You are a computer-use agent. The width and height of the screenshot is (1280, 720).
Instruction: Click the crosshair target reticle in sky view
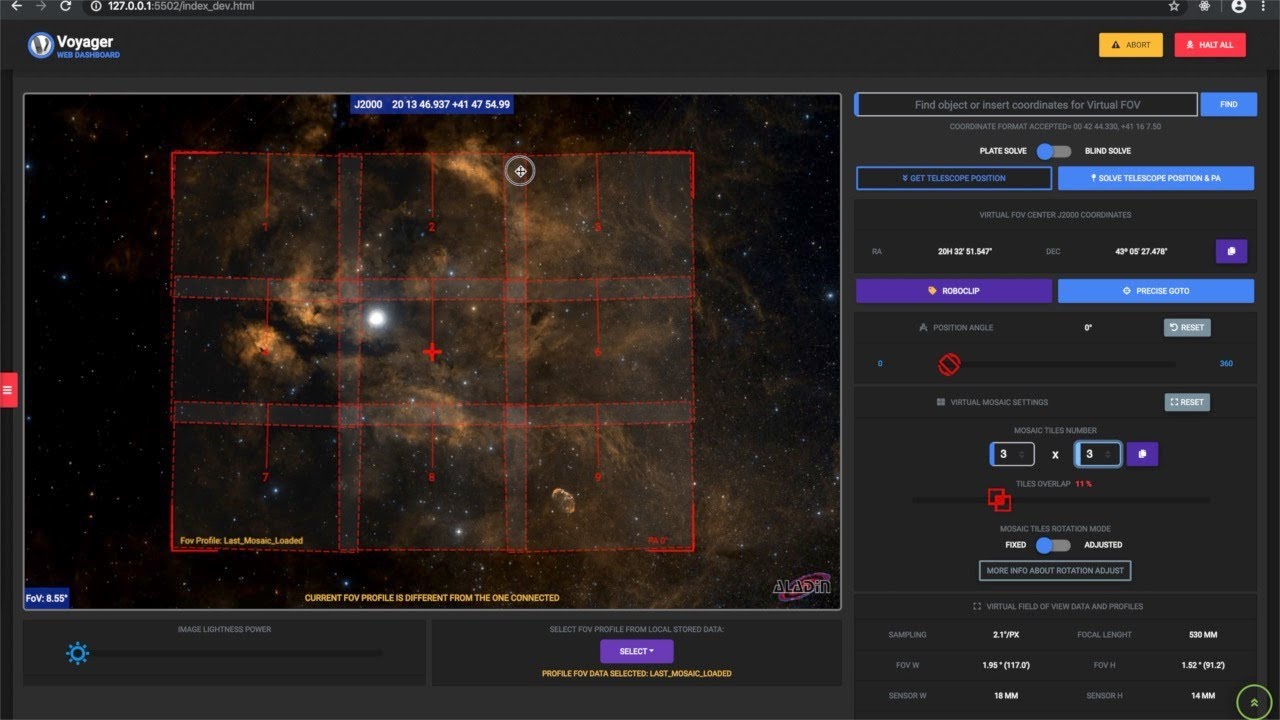520,171
